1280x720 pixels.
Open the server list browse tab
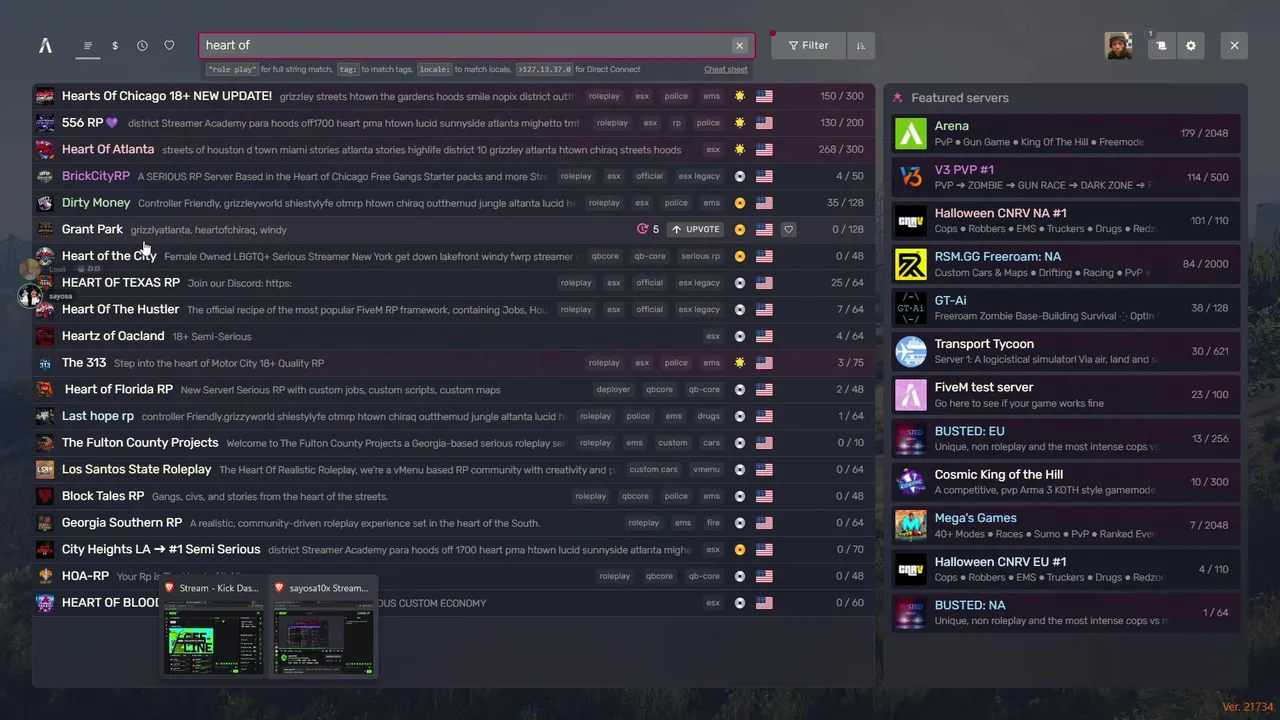[x=88, y=45]
